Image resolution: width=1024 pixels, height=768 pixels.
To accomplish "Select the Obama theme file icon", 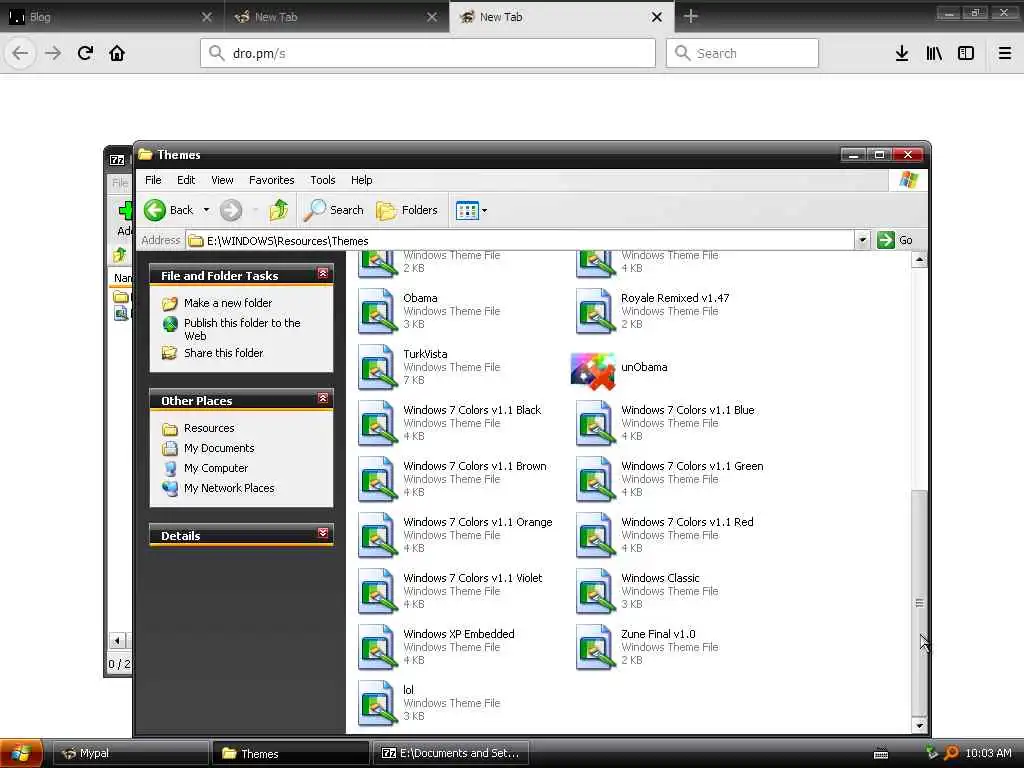I will [x=377, y=311].
